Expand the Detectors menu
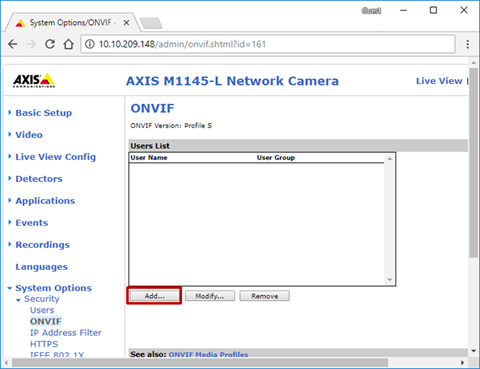Image resolution: width=480 pixels, height=369 pixels. pyautogui.click(x=39, y=179)
